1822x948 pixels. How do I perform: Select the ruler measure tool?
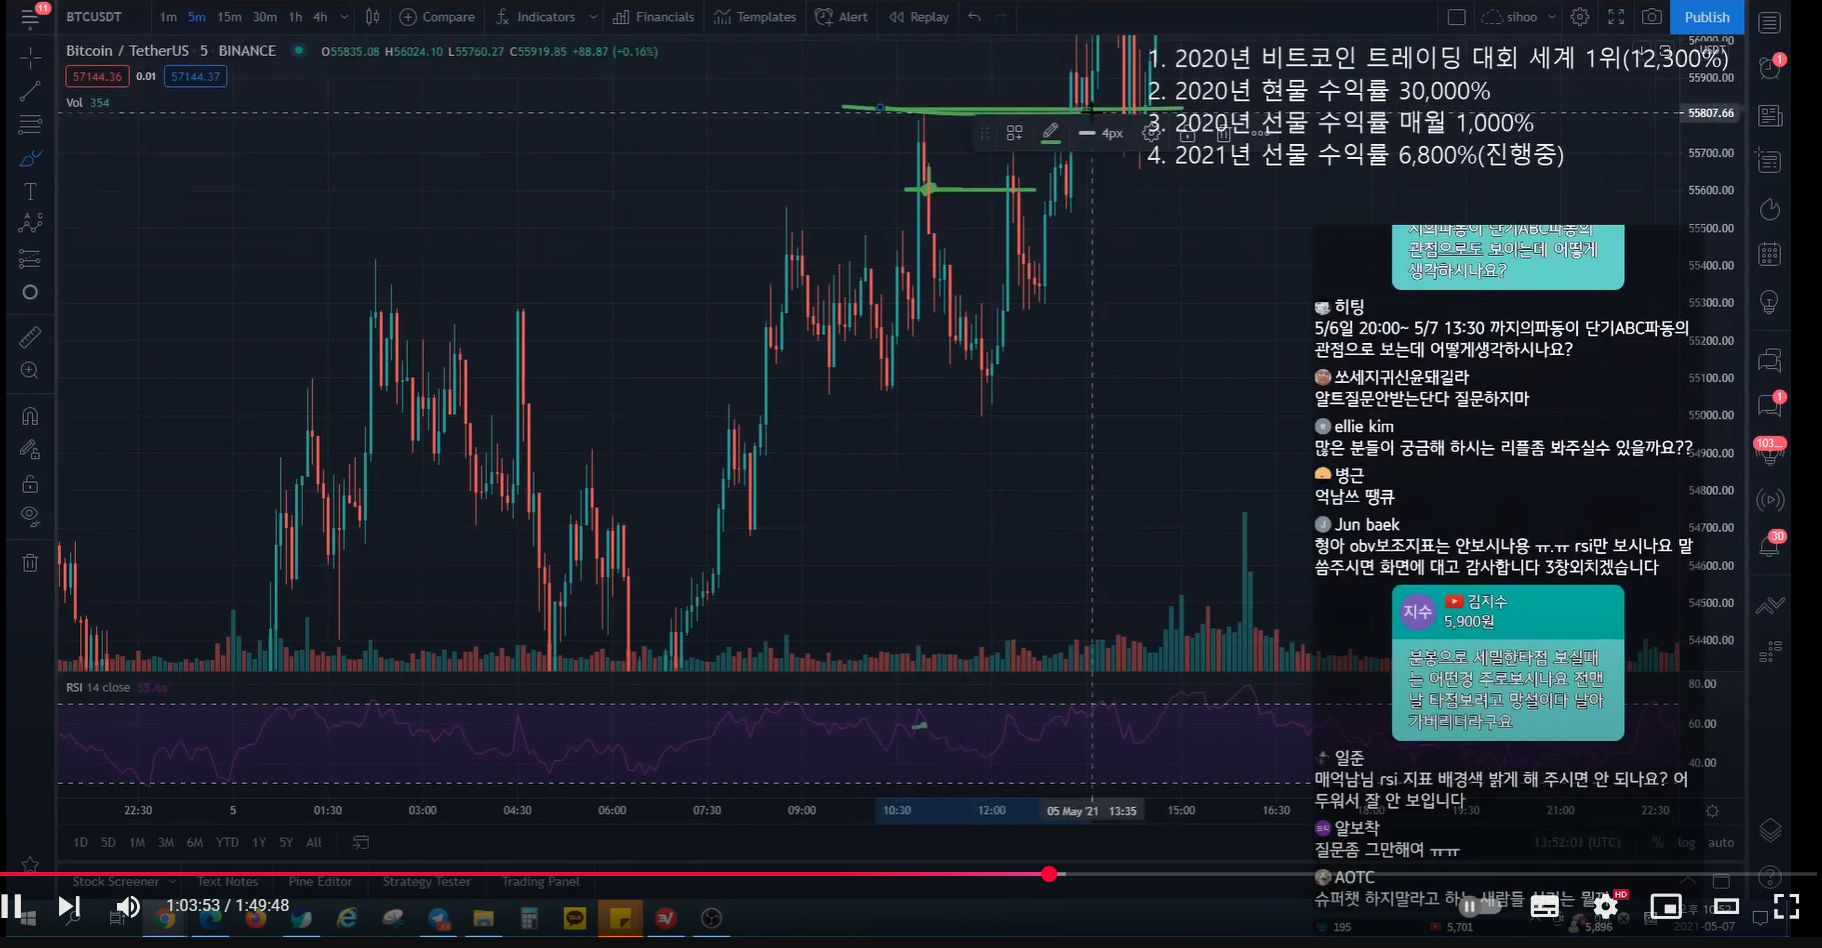pos(30,337)
